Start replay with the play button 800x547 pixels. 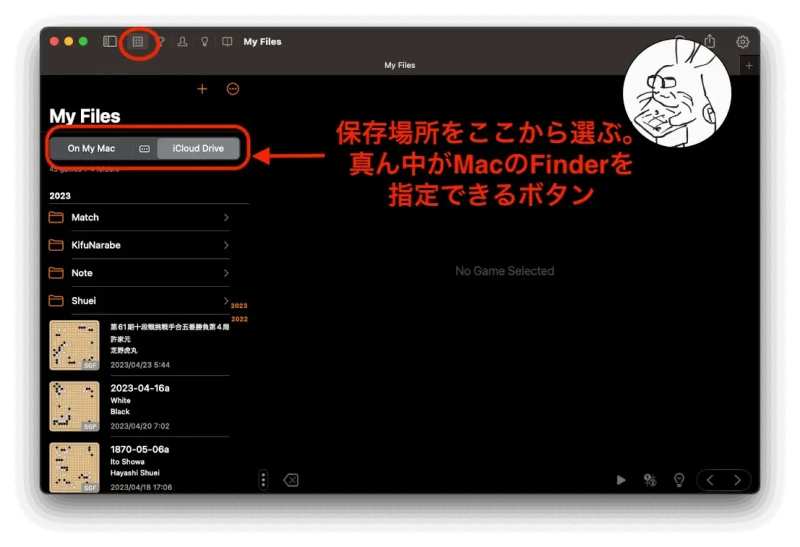(x=621, y=480)
